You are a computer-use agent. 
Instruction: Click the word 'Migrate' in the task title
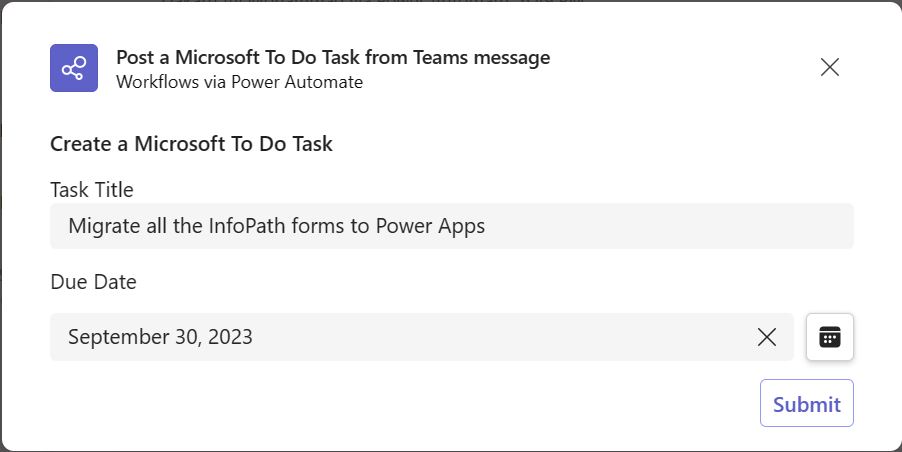click(102, 226)
